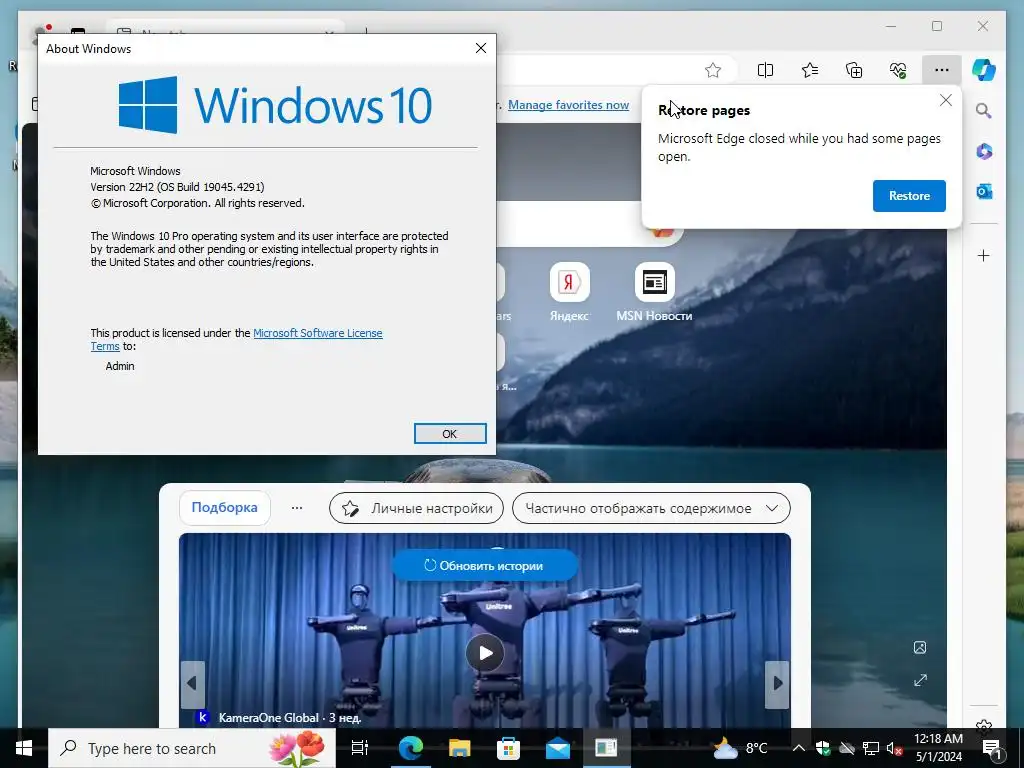Screen dimensions: 1024x768
Task: Select the Подборка feed tab
Action: pyautogui.click(x=225, y=507)
